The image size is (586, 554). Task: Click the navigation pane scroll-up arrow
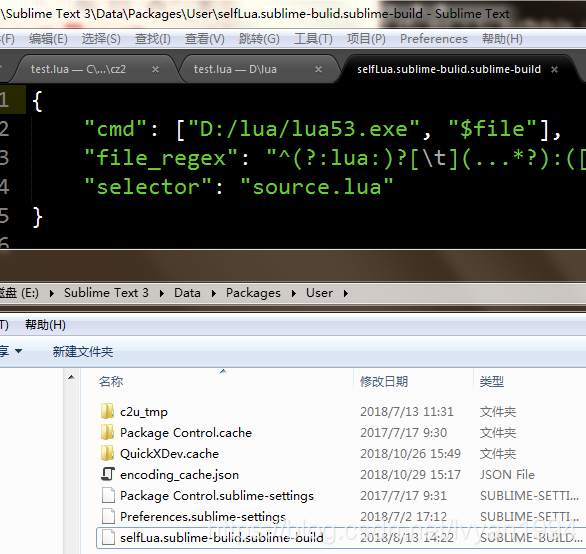71,378
